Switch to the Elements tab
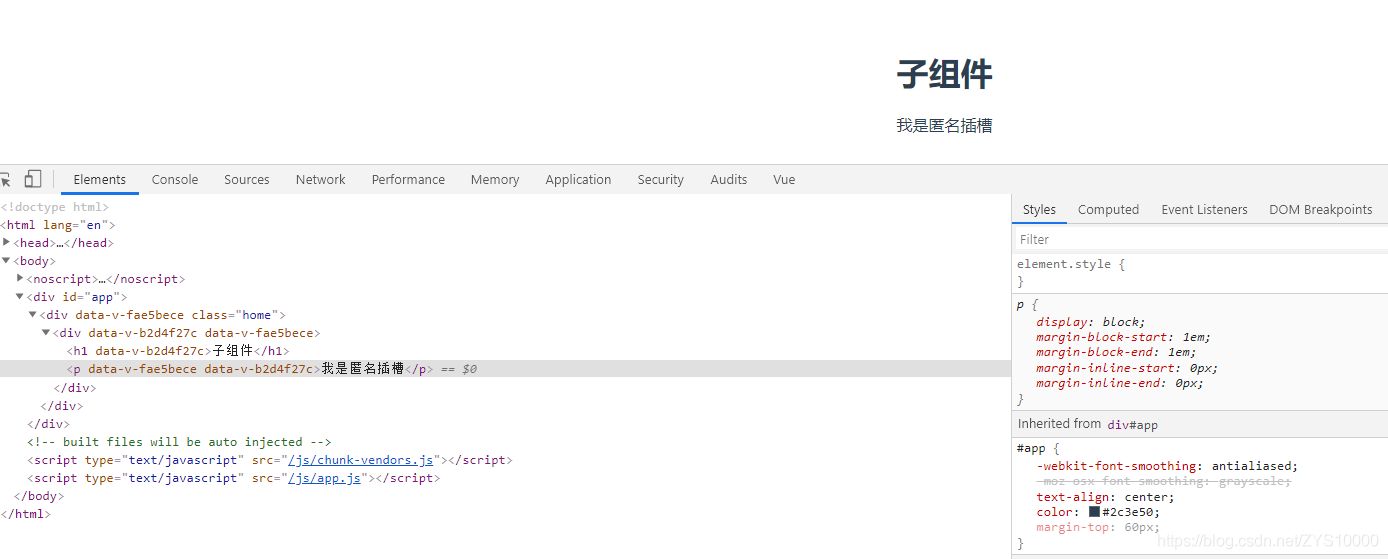This screenshot has width=1388, height=559. pyautogui.click(x=100, y=179)
